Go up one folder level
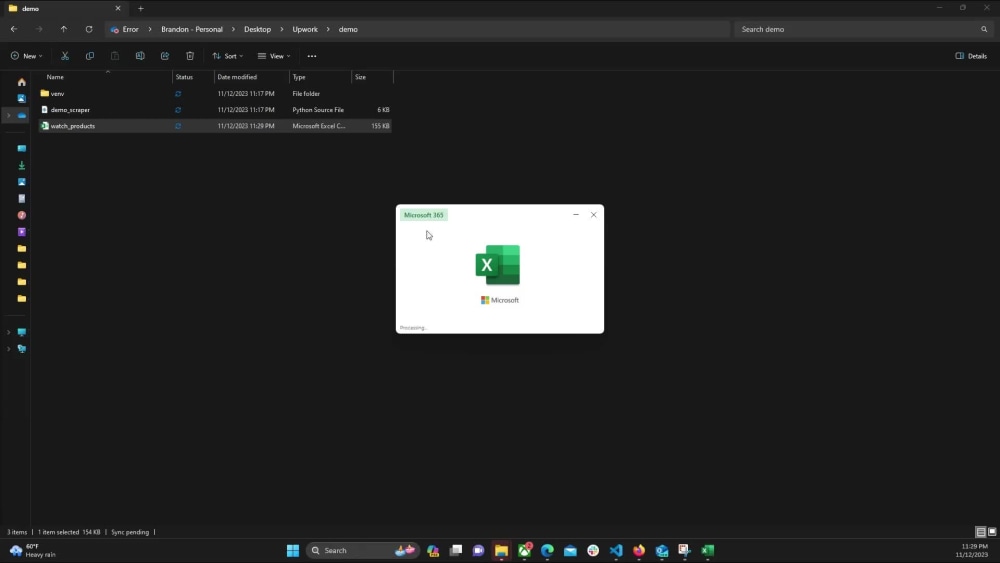Viewport: 1000px width, 563px height. (64, 29)
